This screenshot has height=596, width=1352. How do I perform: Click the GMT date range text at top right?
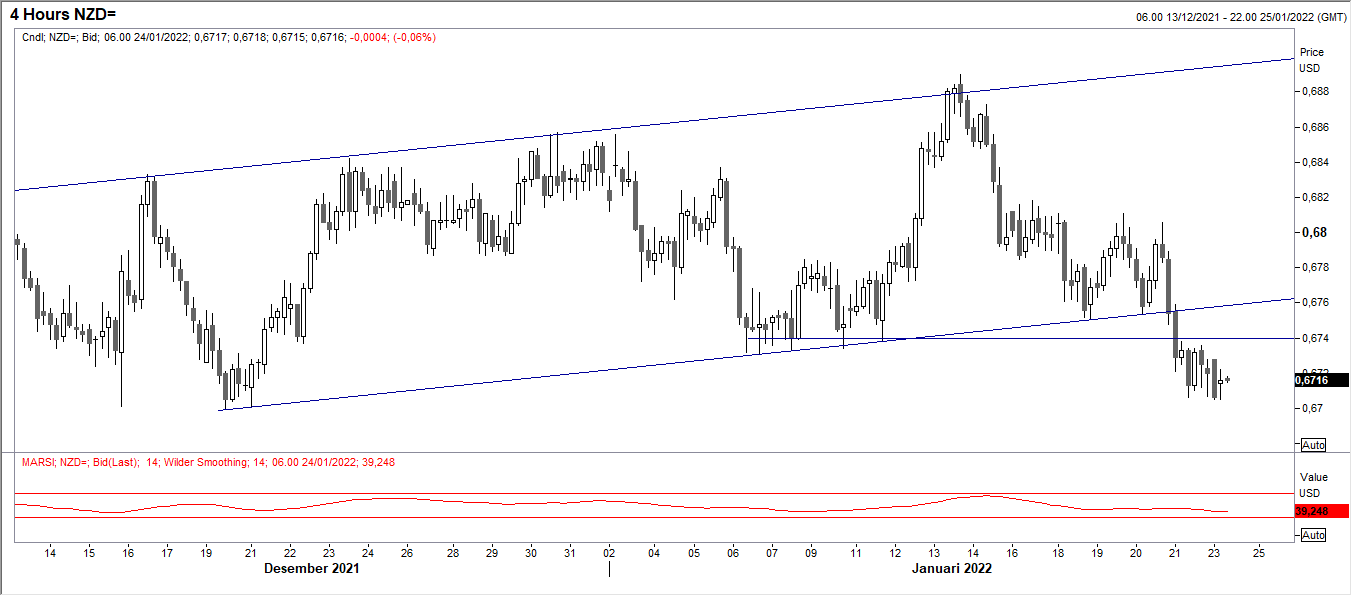click(1240, 17)
